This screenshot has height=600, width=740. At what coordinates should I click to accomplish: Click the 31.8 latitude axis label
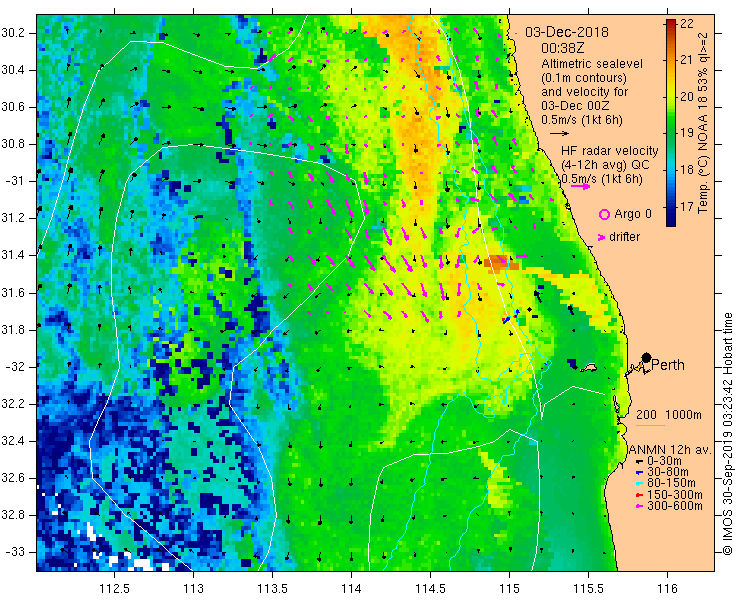(13, 330)
